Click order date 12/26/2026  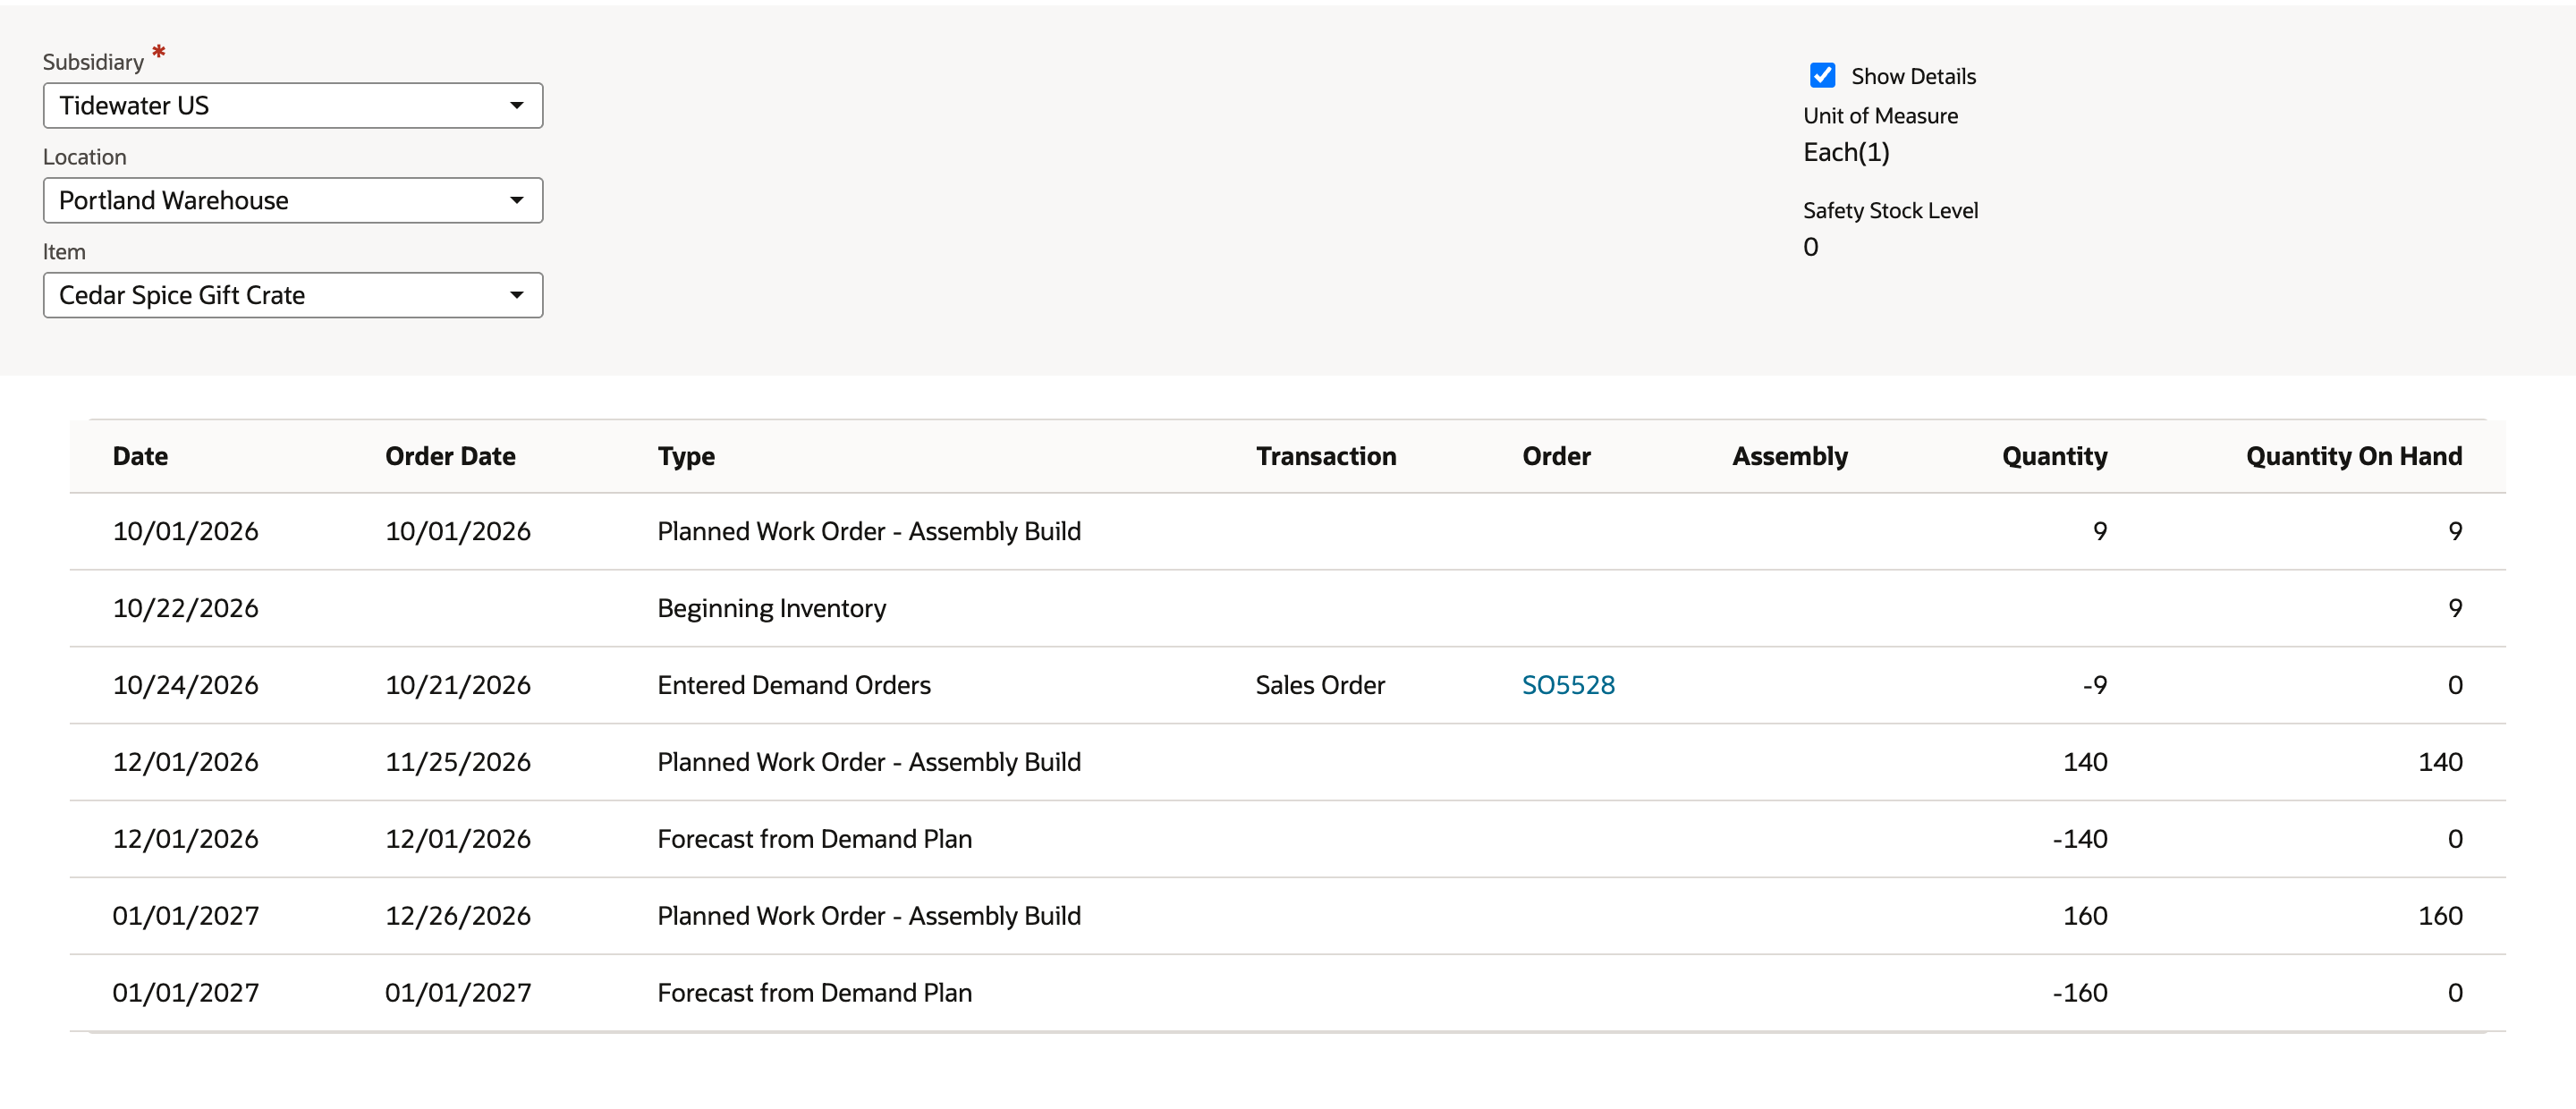pyautogui.click(x=457, y=916)
